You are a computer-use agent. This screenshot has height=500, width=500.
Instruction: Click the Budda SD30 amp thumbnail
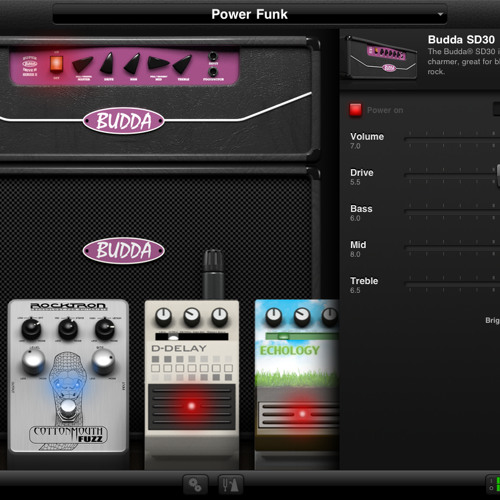pos(380,58)
